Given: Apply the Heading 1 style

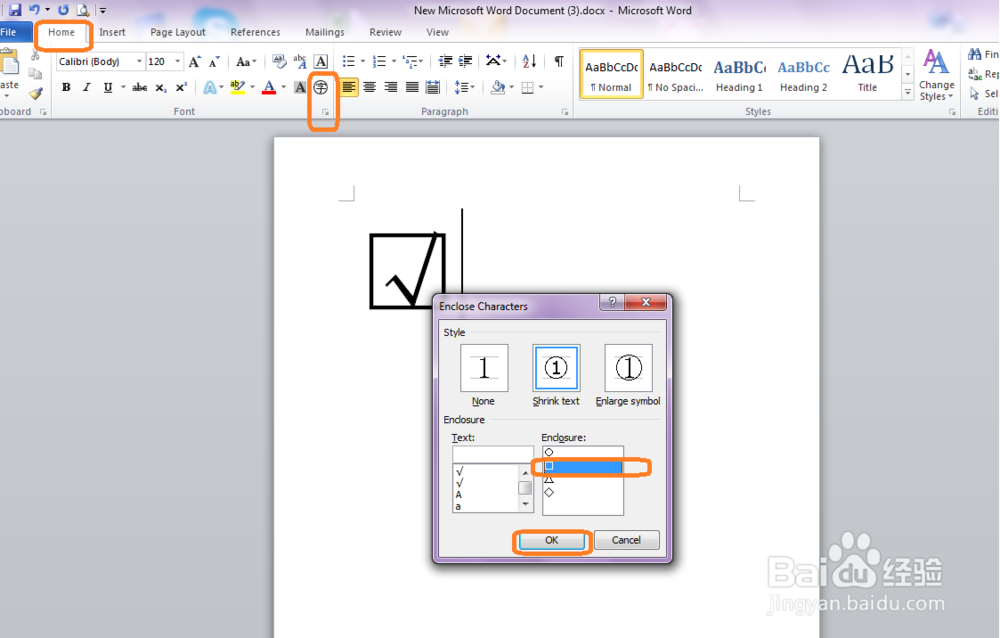Looking at the screenshot, I should click(739, 75).
